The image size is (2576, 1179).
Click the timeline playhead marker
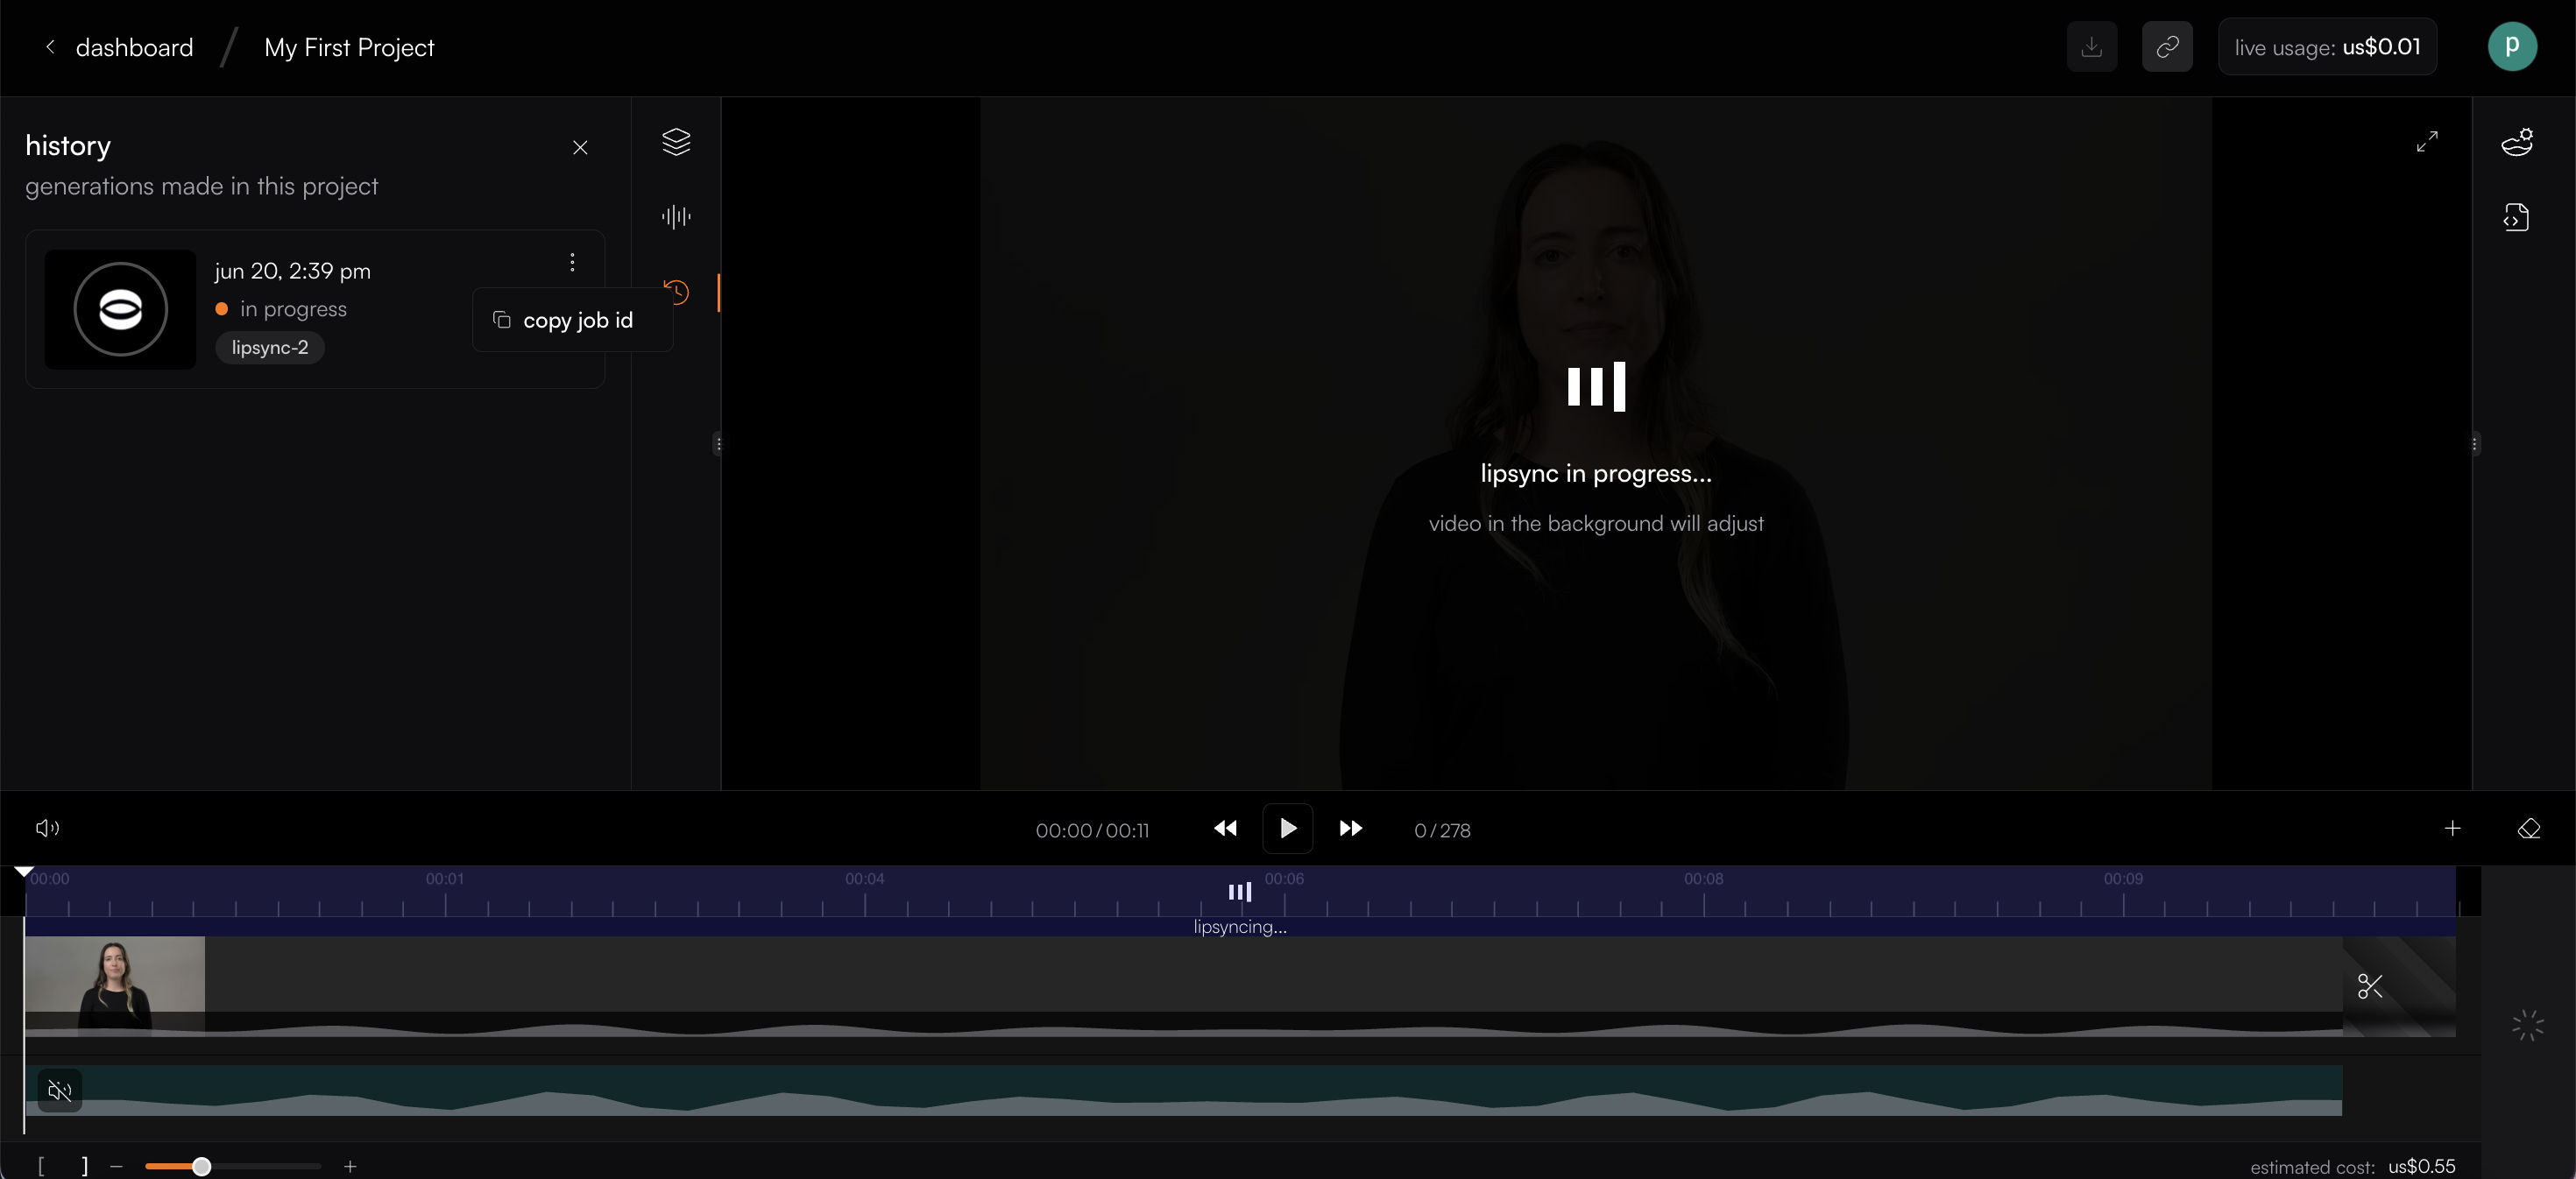24,872
